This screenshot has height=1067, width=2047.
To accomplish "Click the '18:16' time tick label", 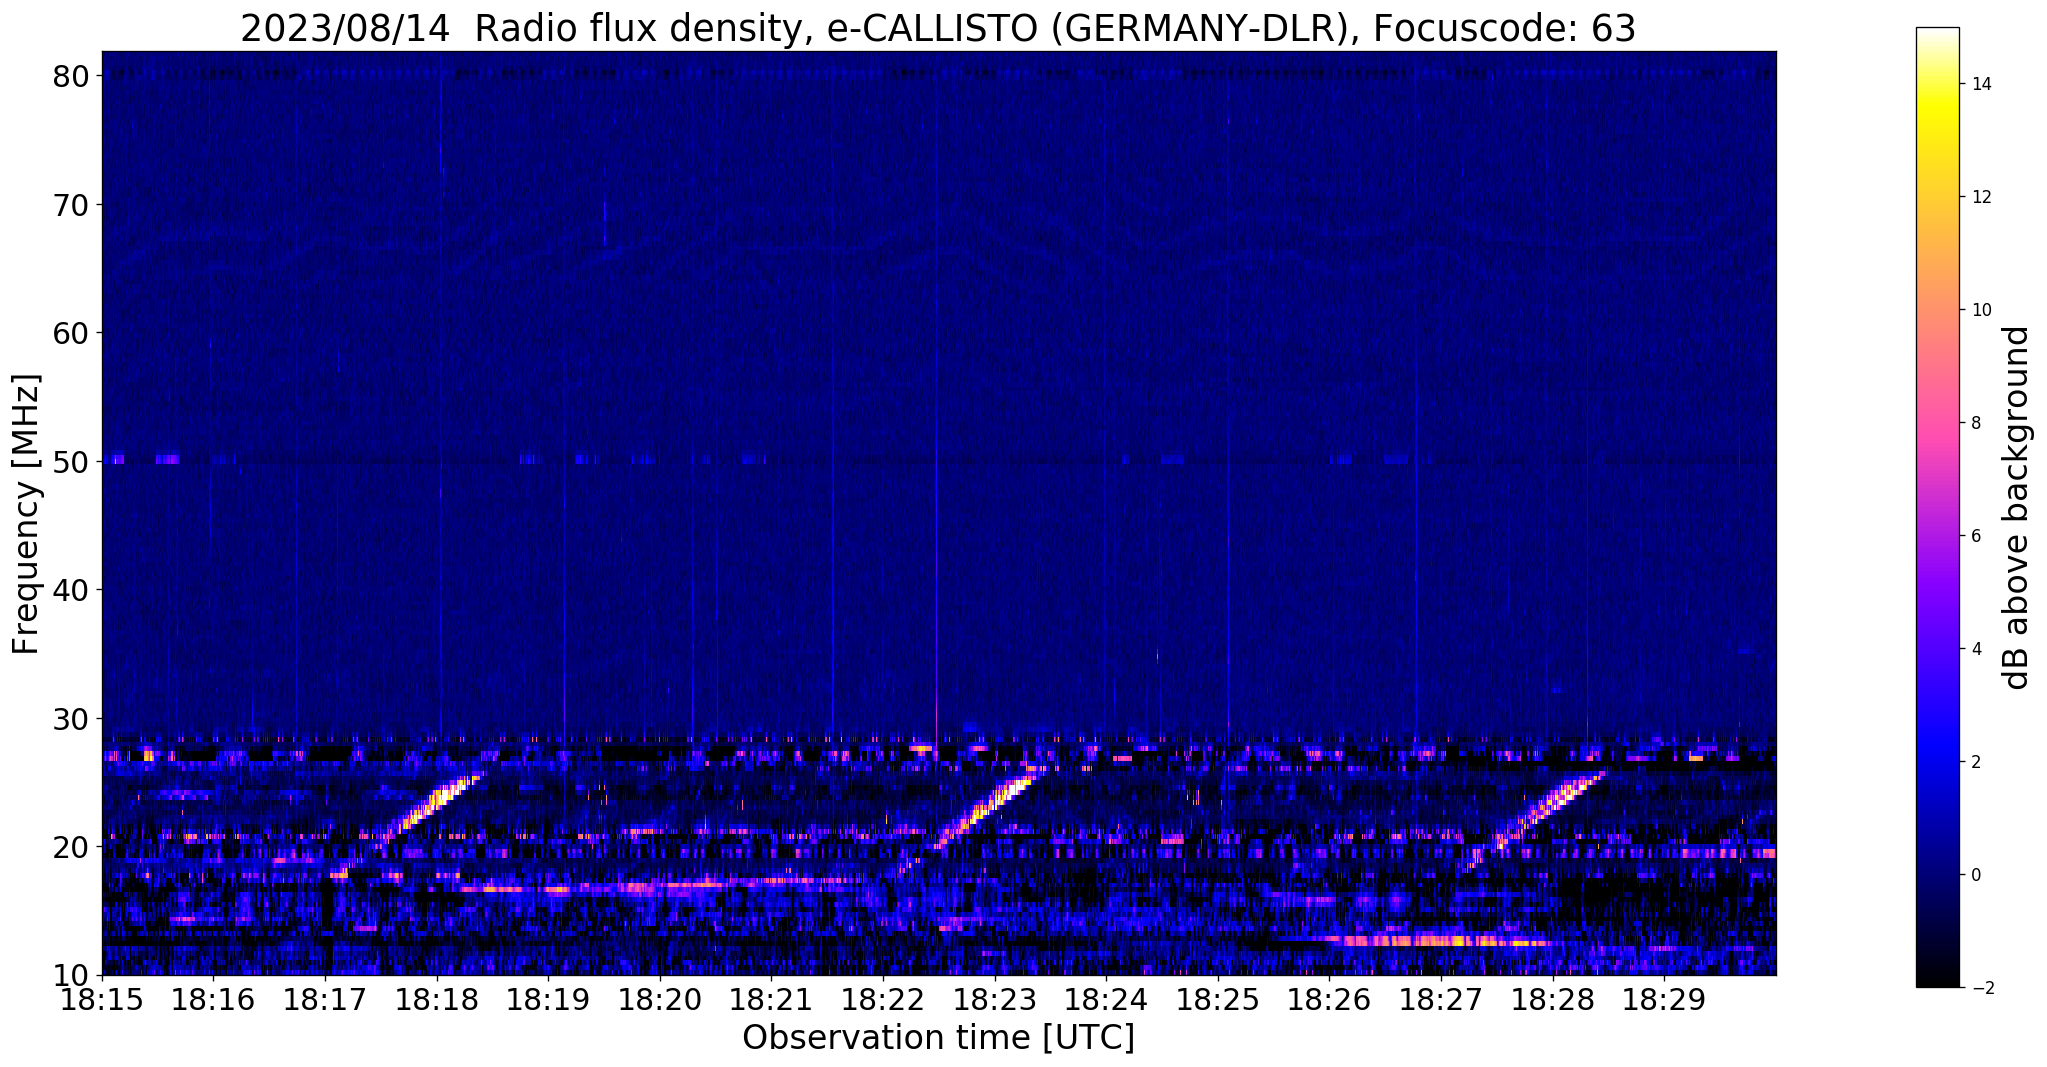I will coord(213,999).
